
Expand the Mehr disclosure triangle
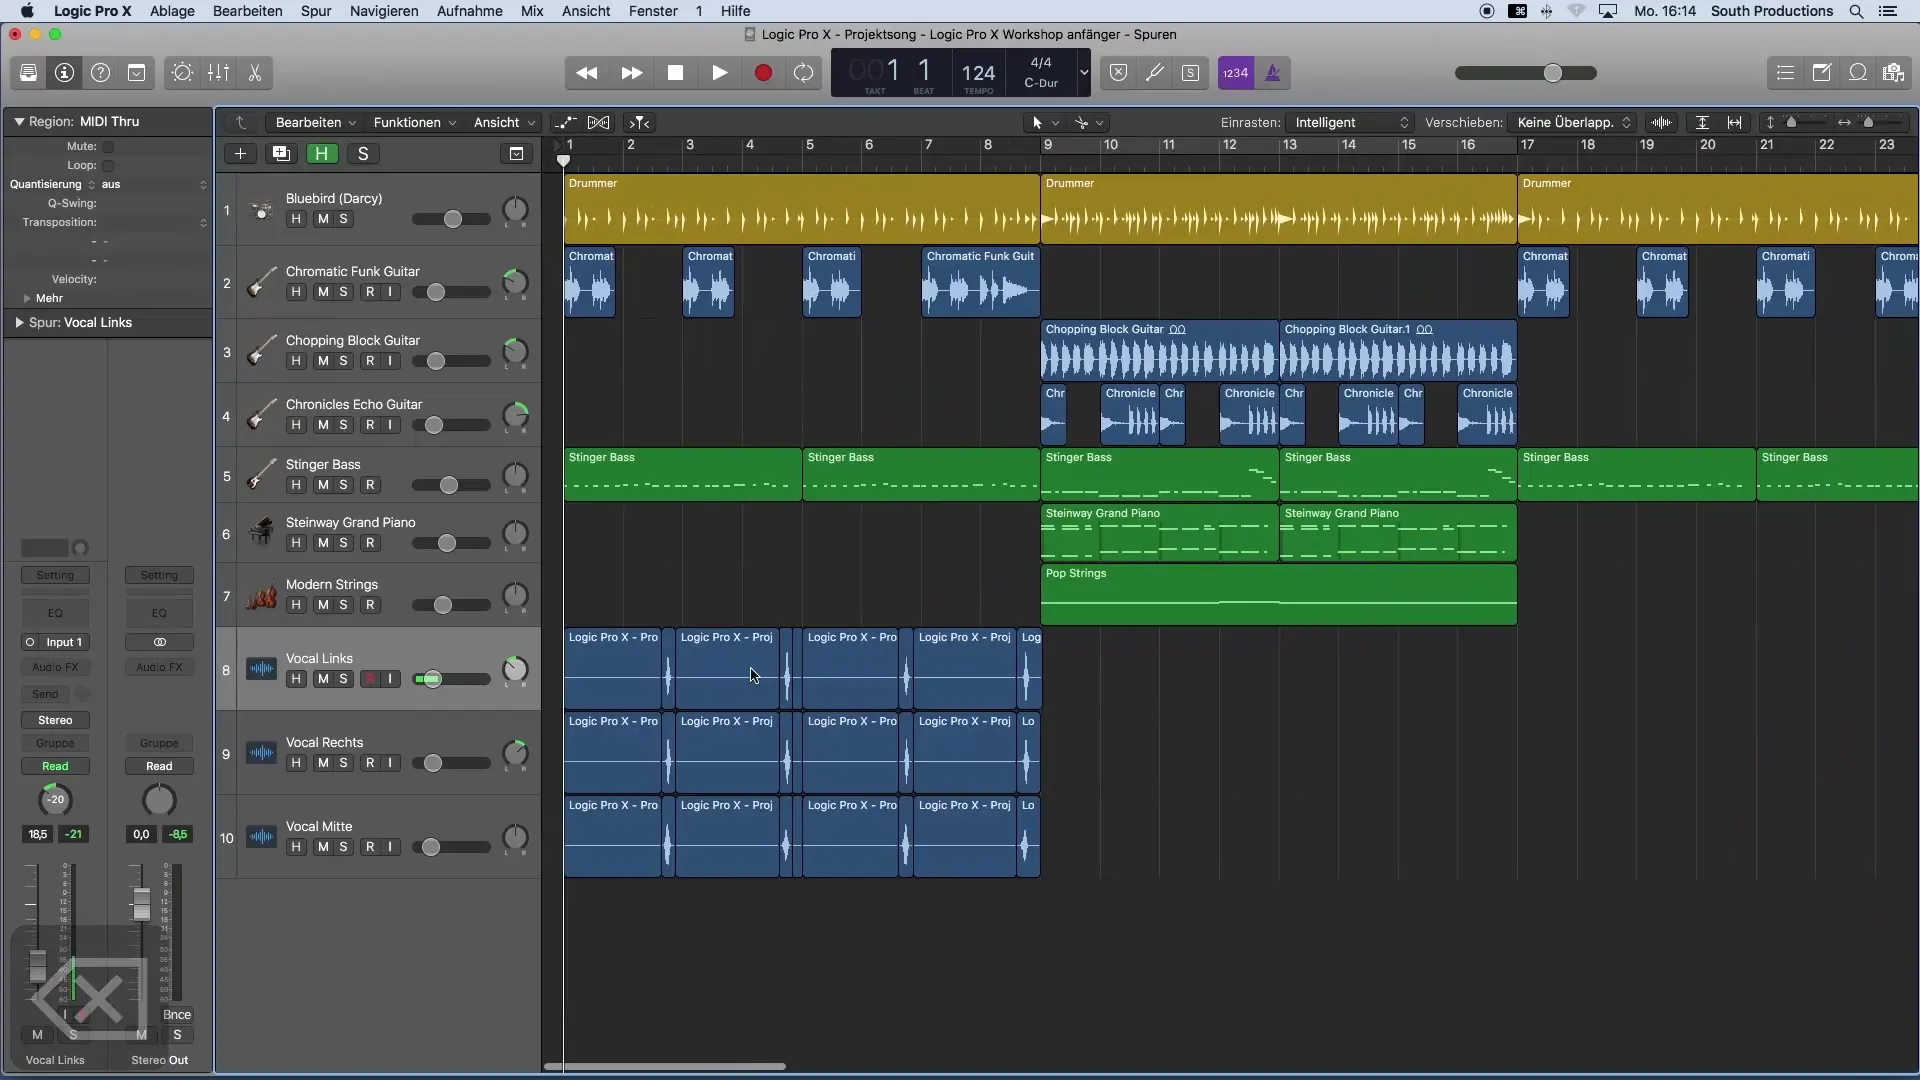(27, 298)
